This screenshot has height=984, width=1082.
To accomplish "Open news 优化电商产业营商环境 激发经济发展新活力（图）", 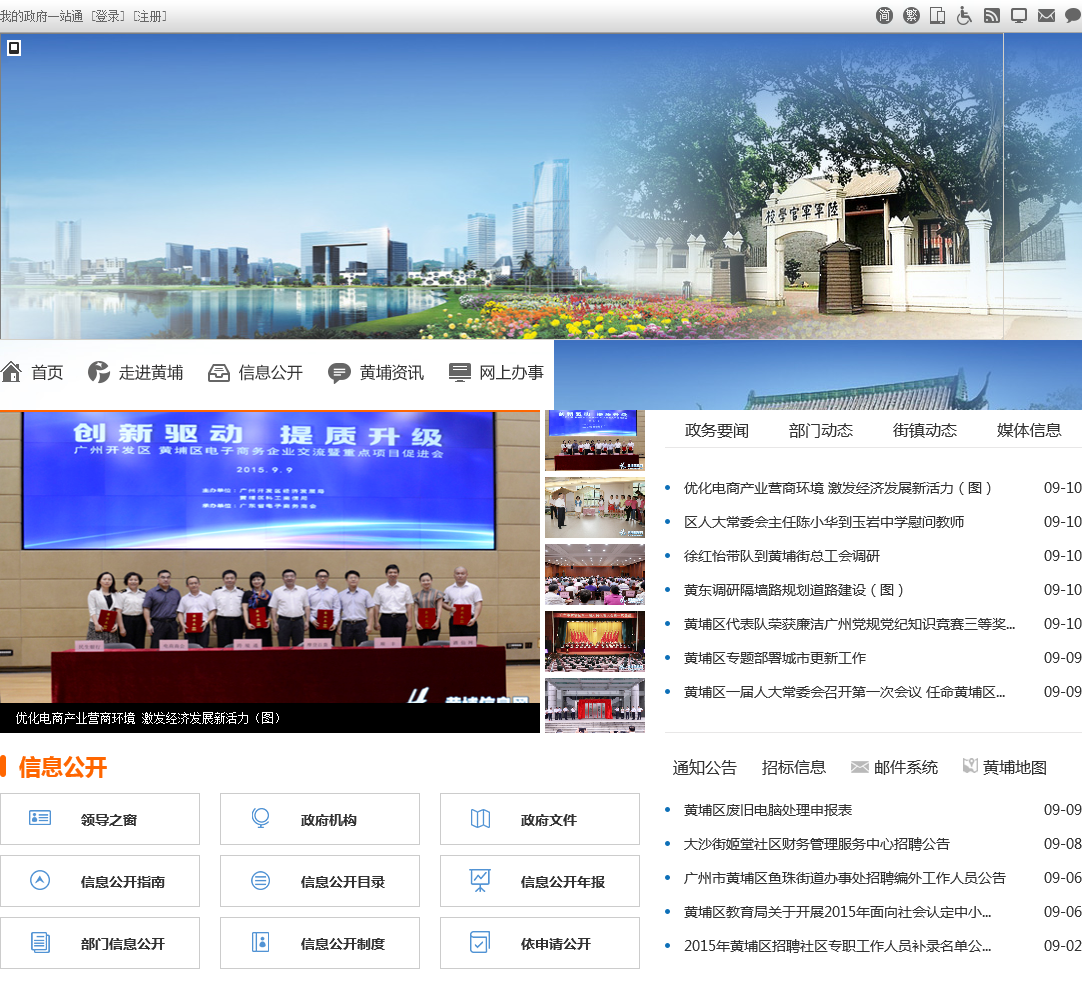I will tap(838, 488).
